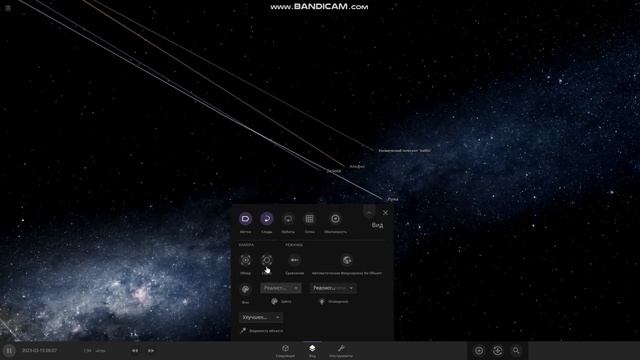Image resolution: width=640 pixels, height=360 pixels.
Task: Toggle the Обитаемость habitable zone button
Action: pyautogui.click(x=335, y=219)
